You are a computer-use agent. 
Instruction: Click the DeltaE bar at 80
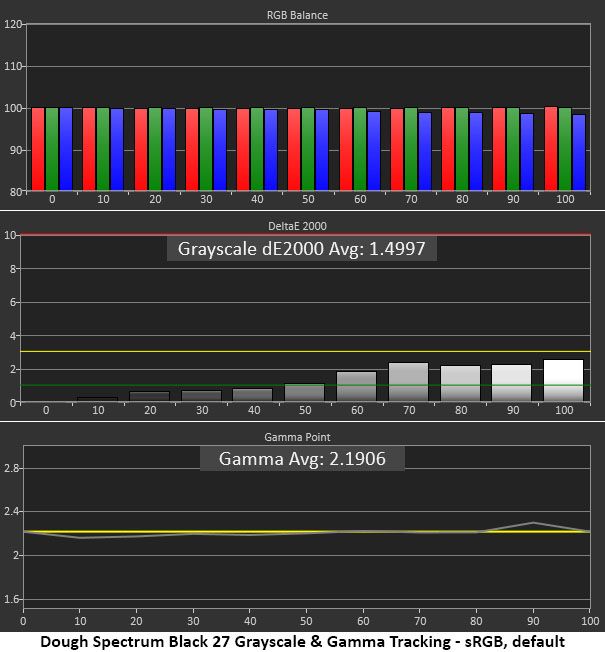[460, 384]
